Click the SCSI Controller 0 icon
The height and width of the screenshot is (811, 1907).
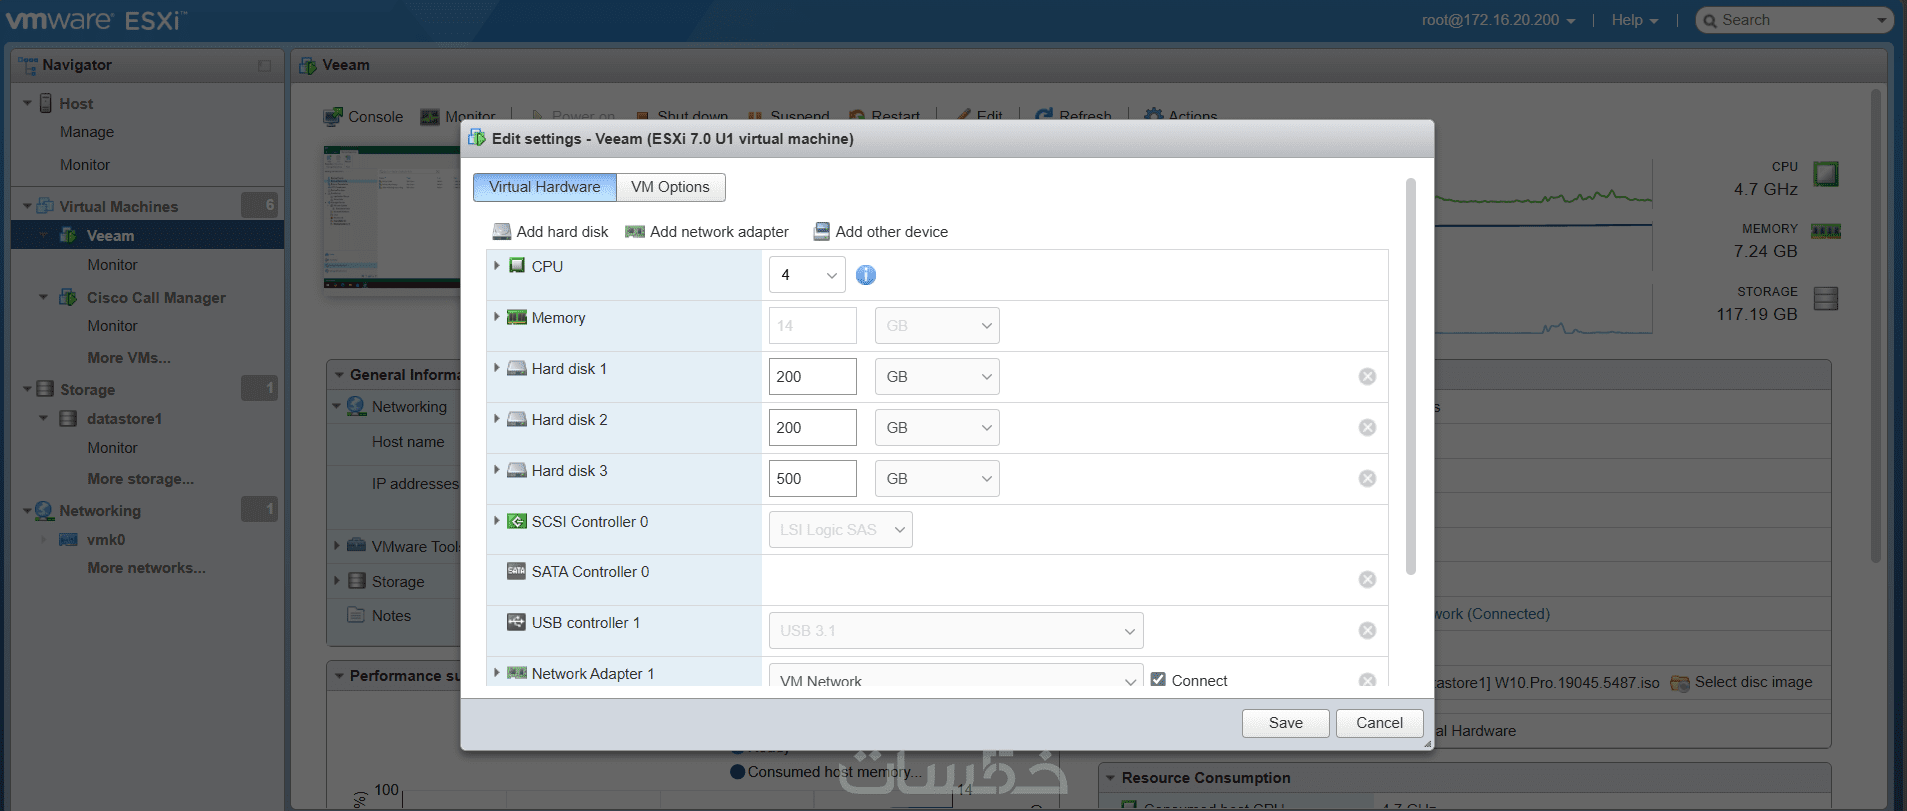click(517, 521)
